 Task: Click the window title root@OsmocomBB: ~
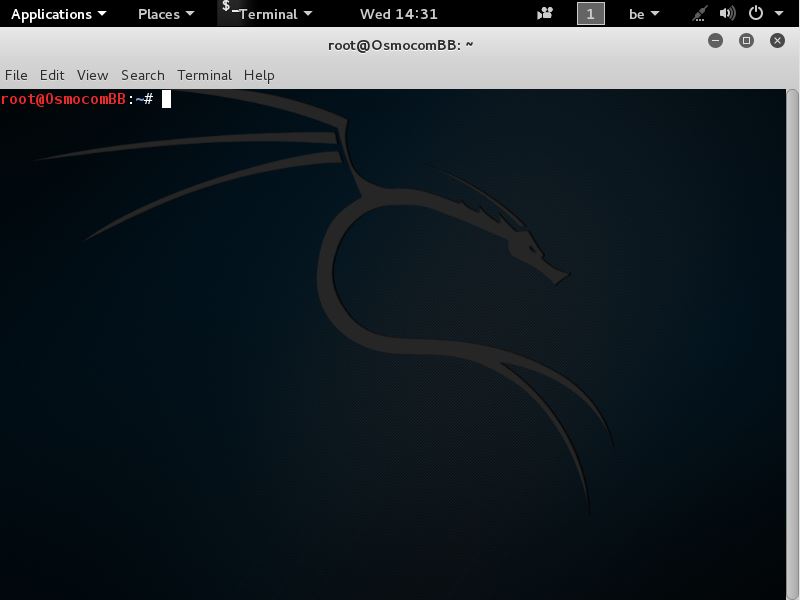coord(401,45)
